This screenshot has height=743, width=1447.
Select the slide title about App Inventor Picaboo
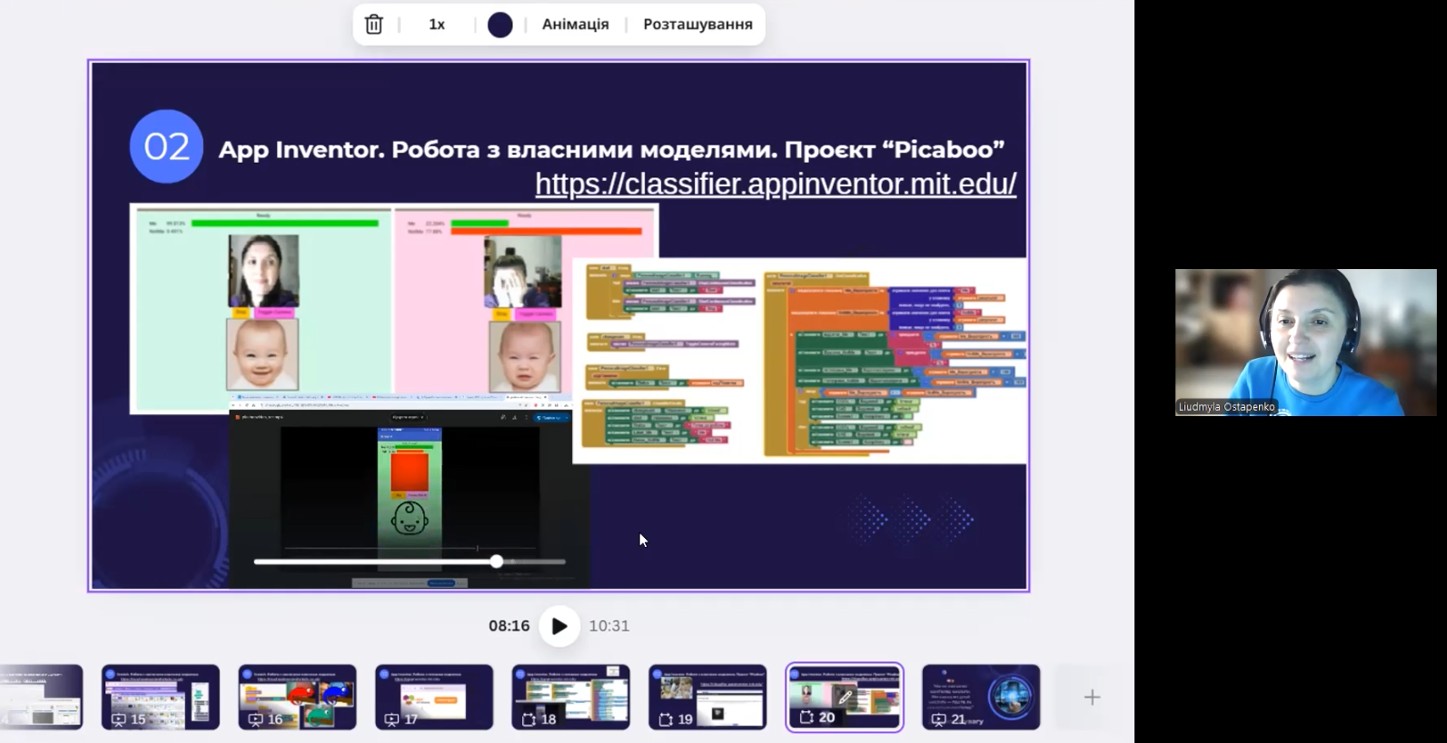point(612,149)
